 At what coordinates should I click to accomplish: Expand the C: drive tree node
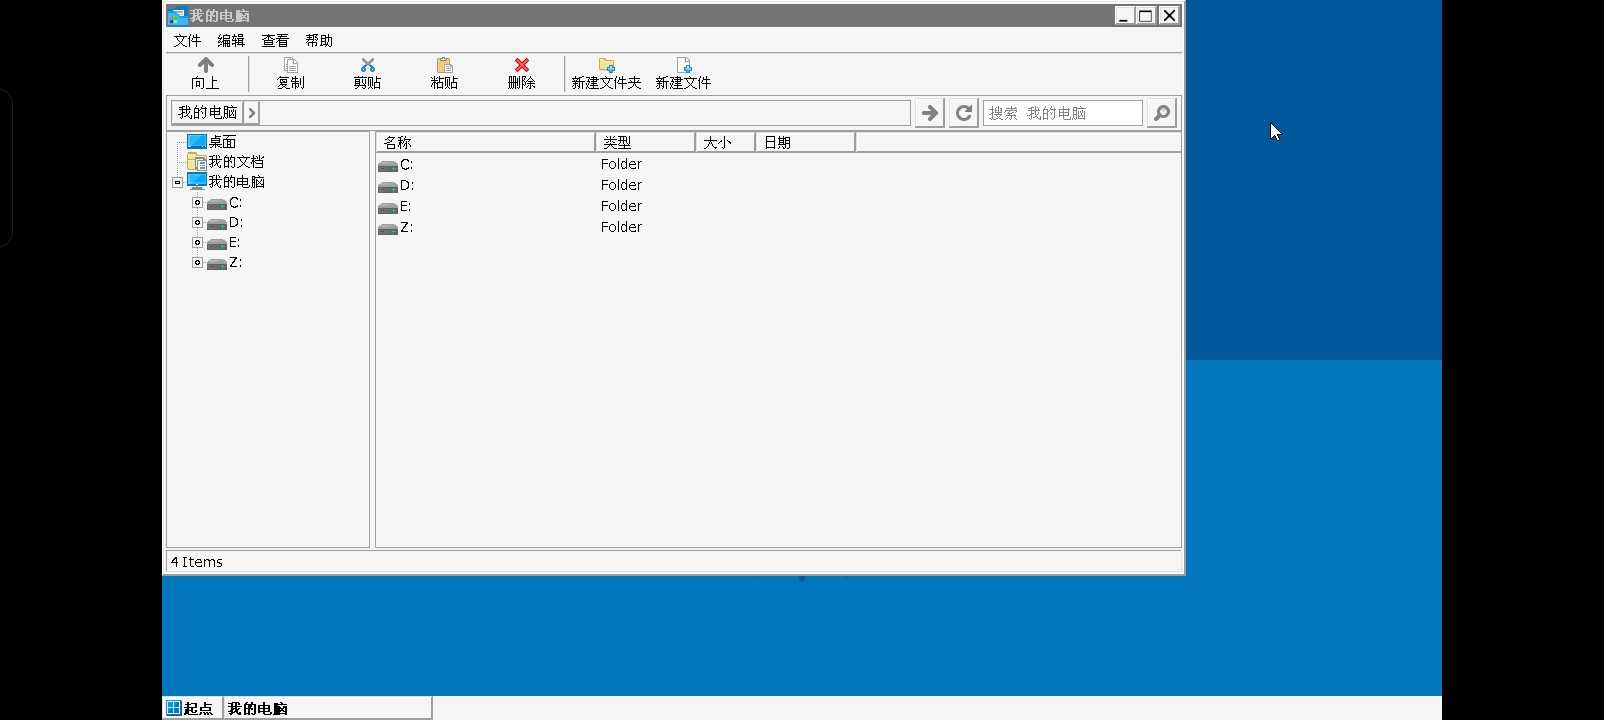point(197,203)
